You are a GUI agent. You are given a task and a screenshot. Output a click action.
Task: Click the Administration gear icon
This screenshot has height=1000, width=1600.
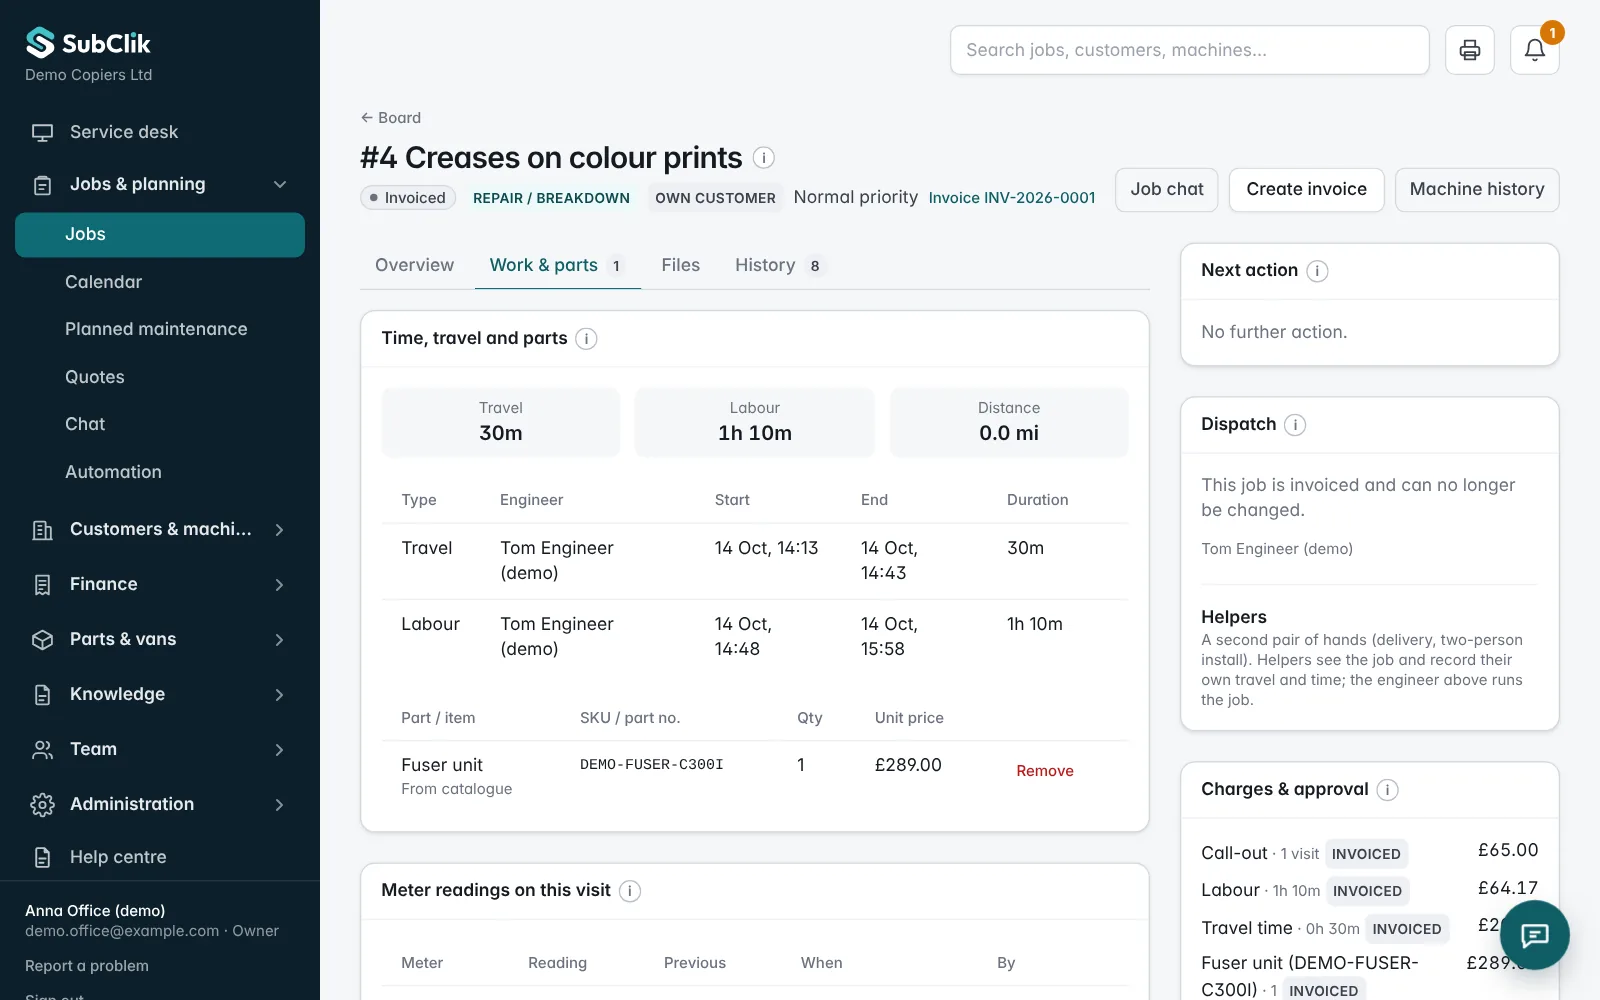coord(42,805)
